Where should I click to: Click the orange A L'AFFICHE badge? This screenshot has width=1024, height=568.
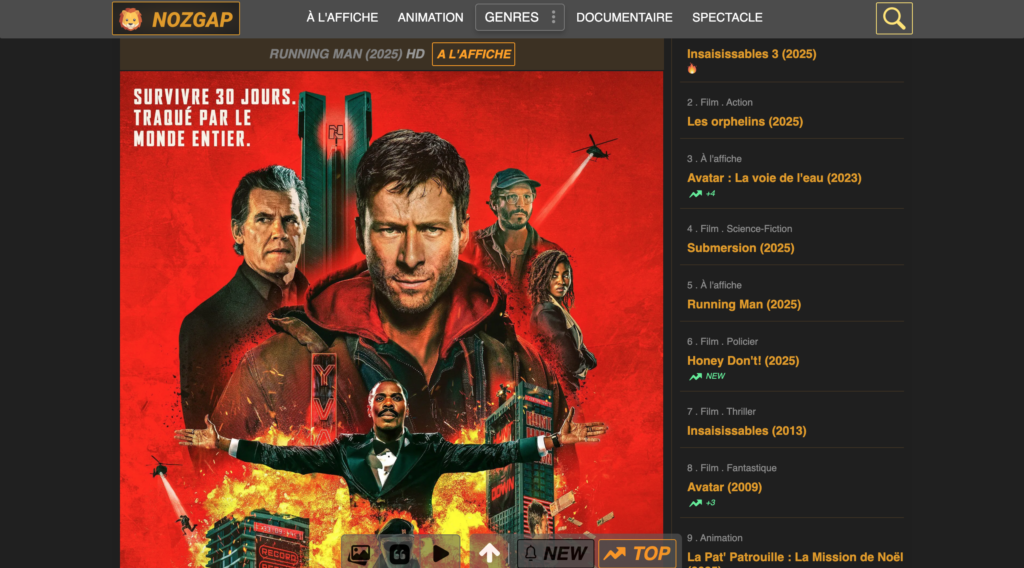pos(473,54)
